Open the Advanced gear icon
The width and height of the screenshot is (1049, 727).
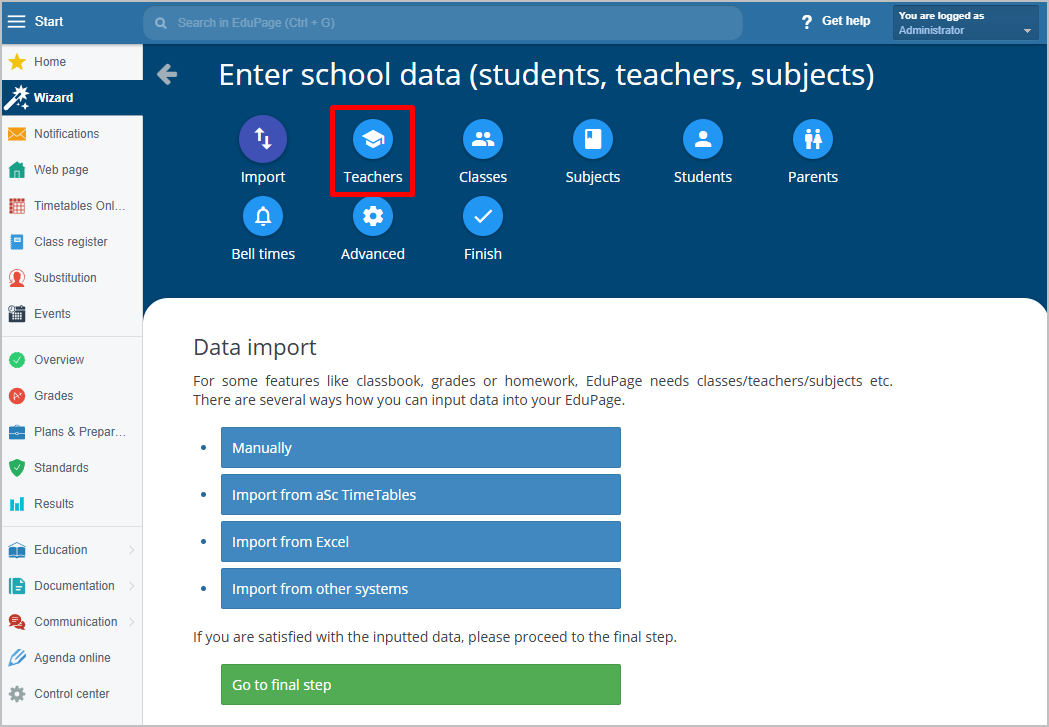[x=373, y=216]
